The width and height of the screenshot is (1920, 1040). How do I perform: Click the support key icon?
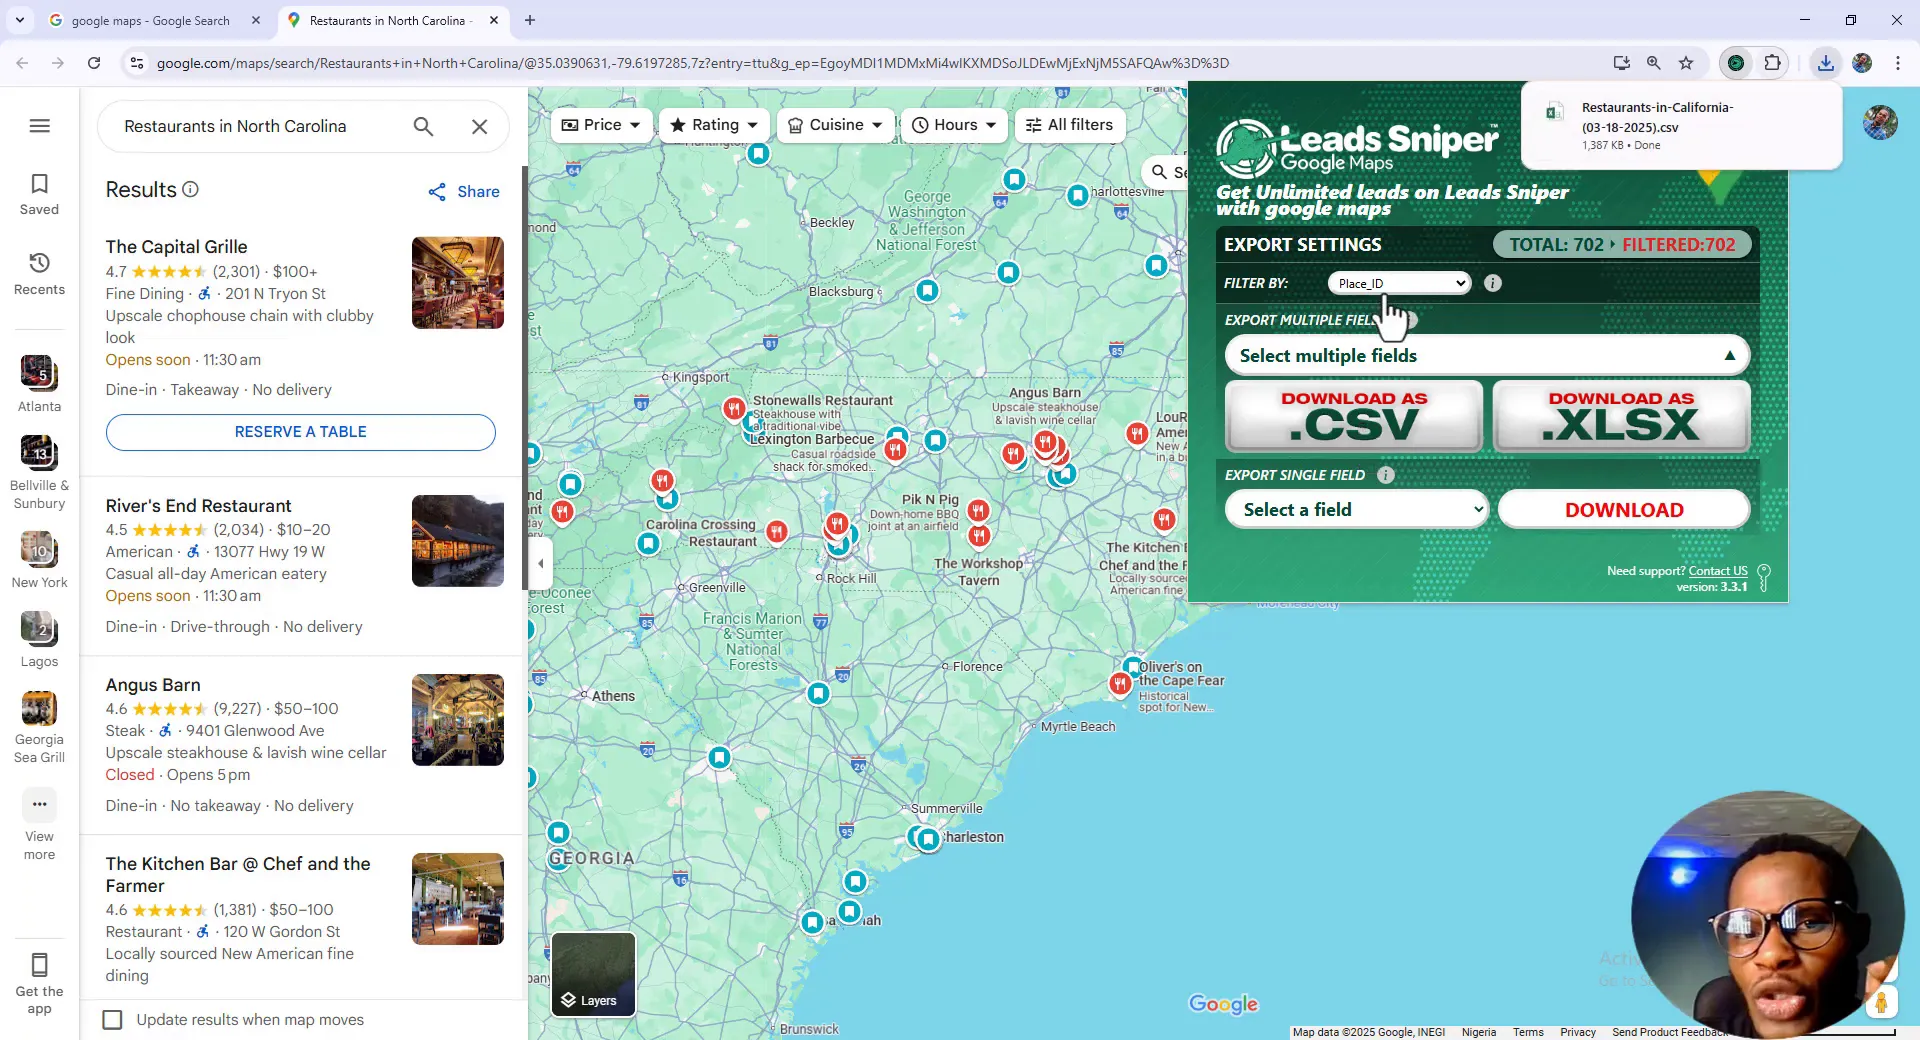pos(1764,578)
